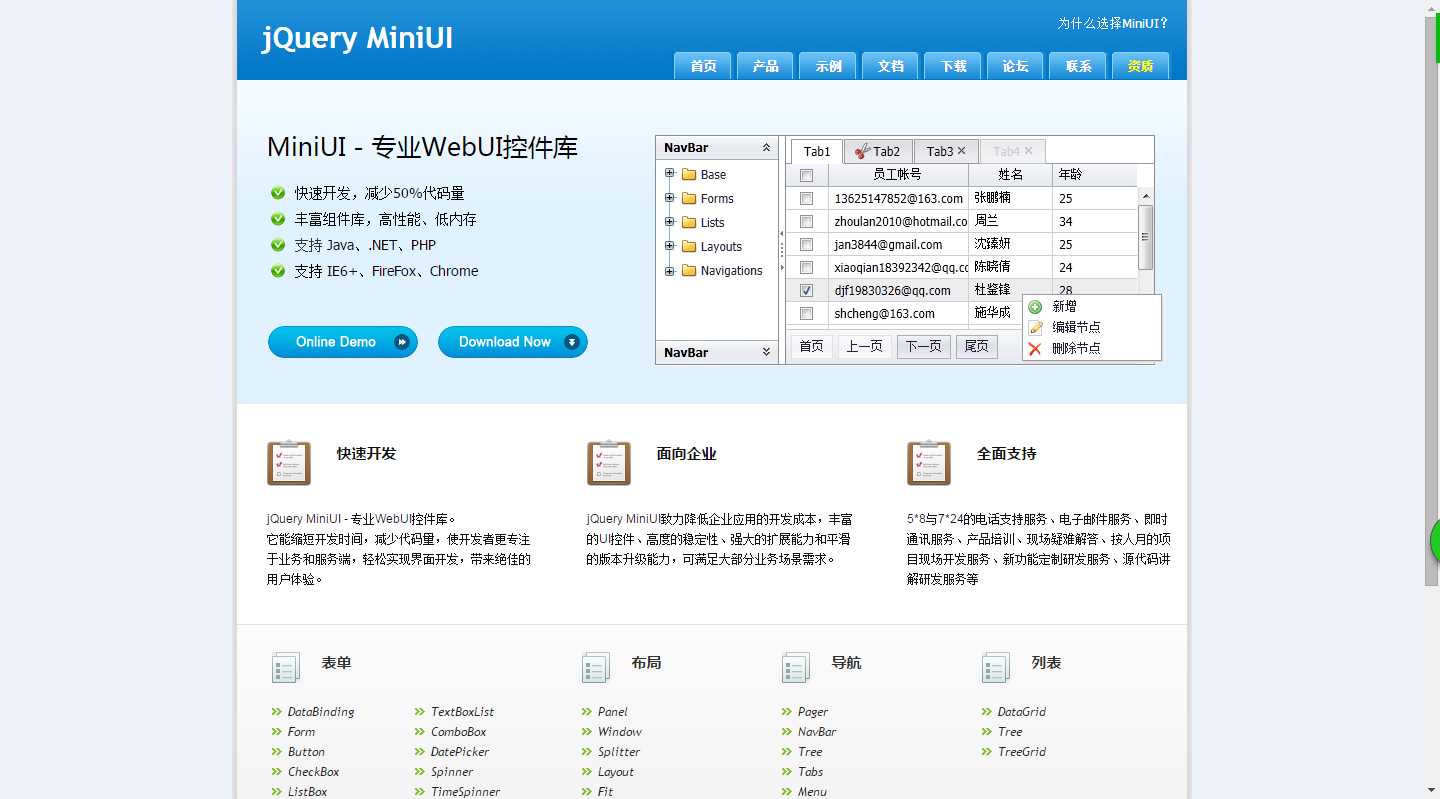
Task: Expand the Base tree node
Action: (x=670, y=174)
